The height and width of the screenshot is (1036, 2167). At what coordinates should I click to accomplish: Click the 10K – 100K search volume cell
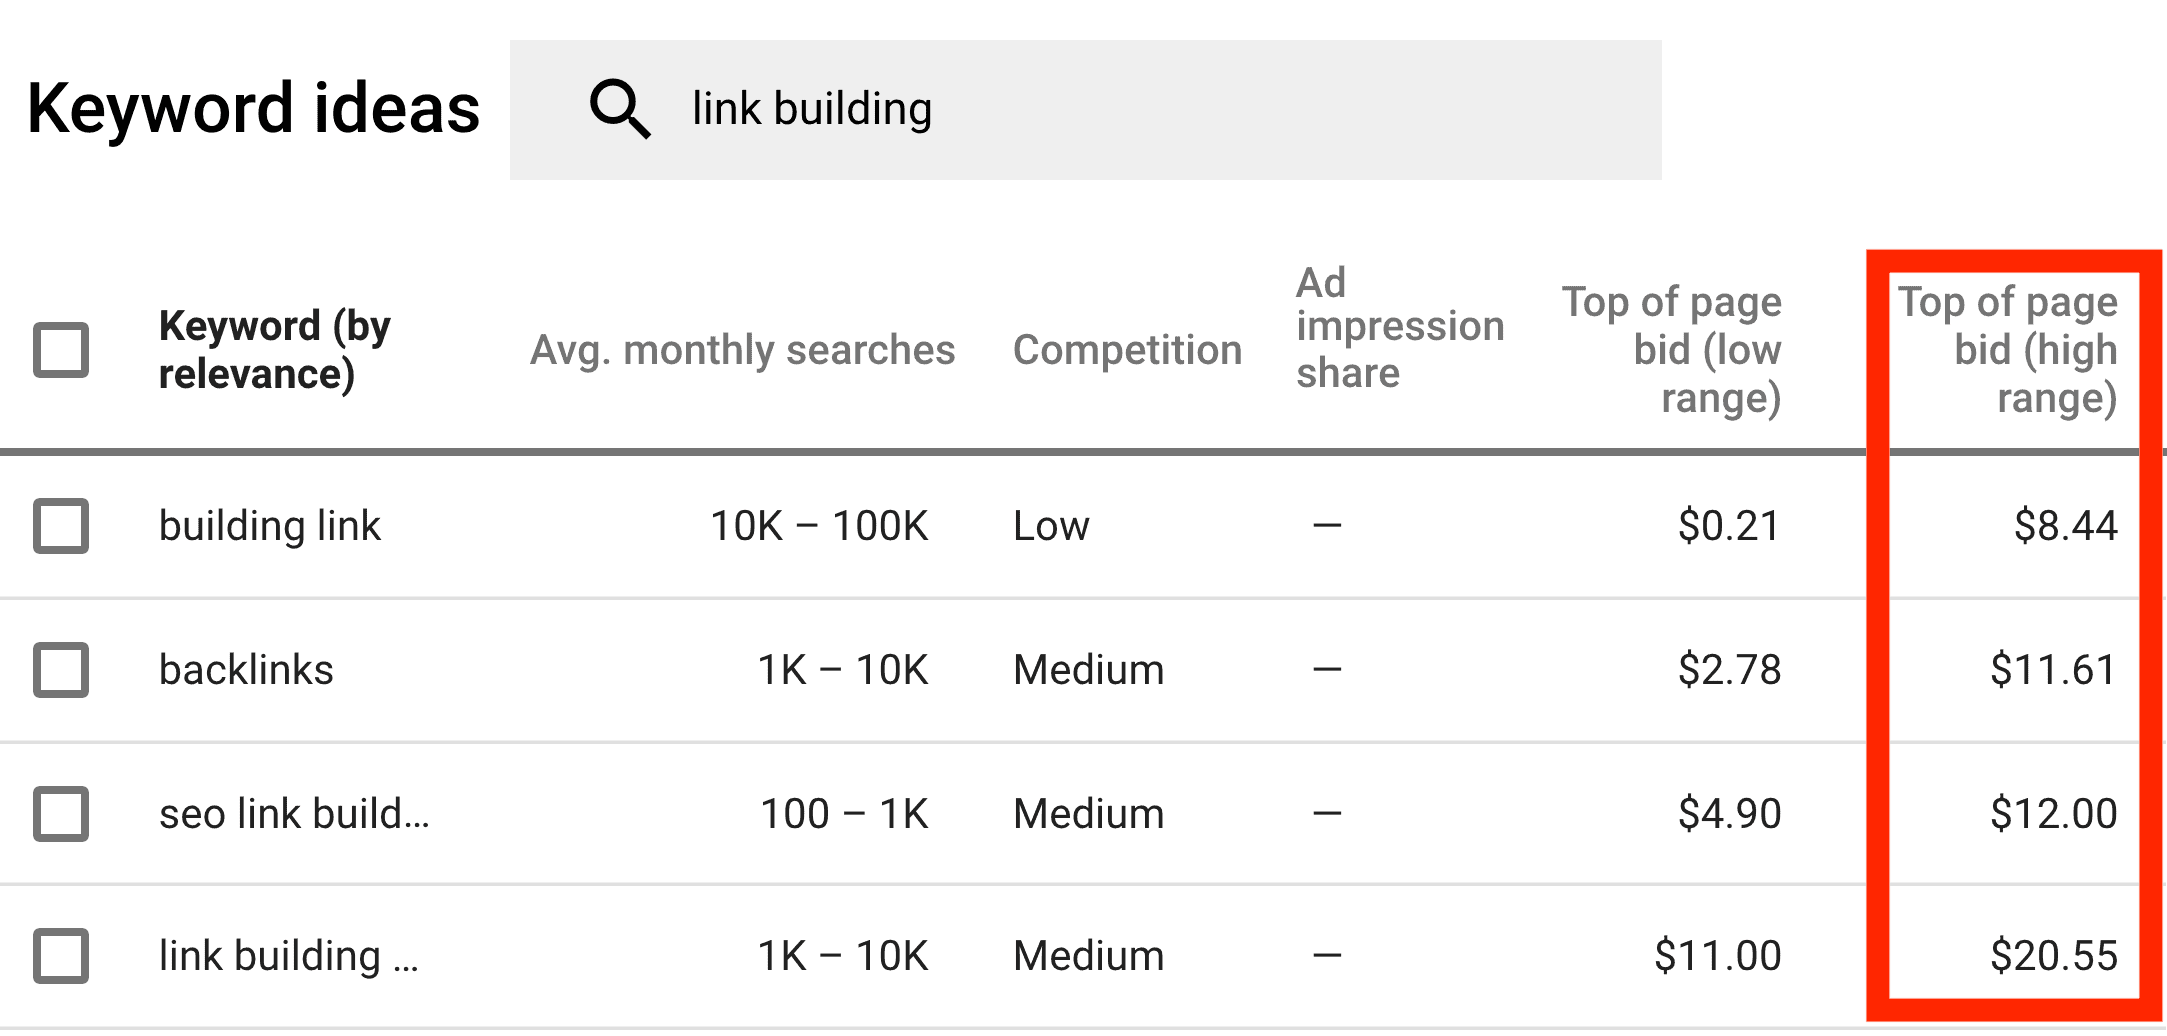pyautogui.click(x=819, y=526)
